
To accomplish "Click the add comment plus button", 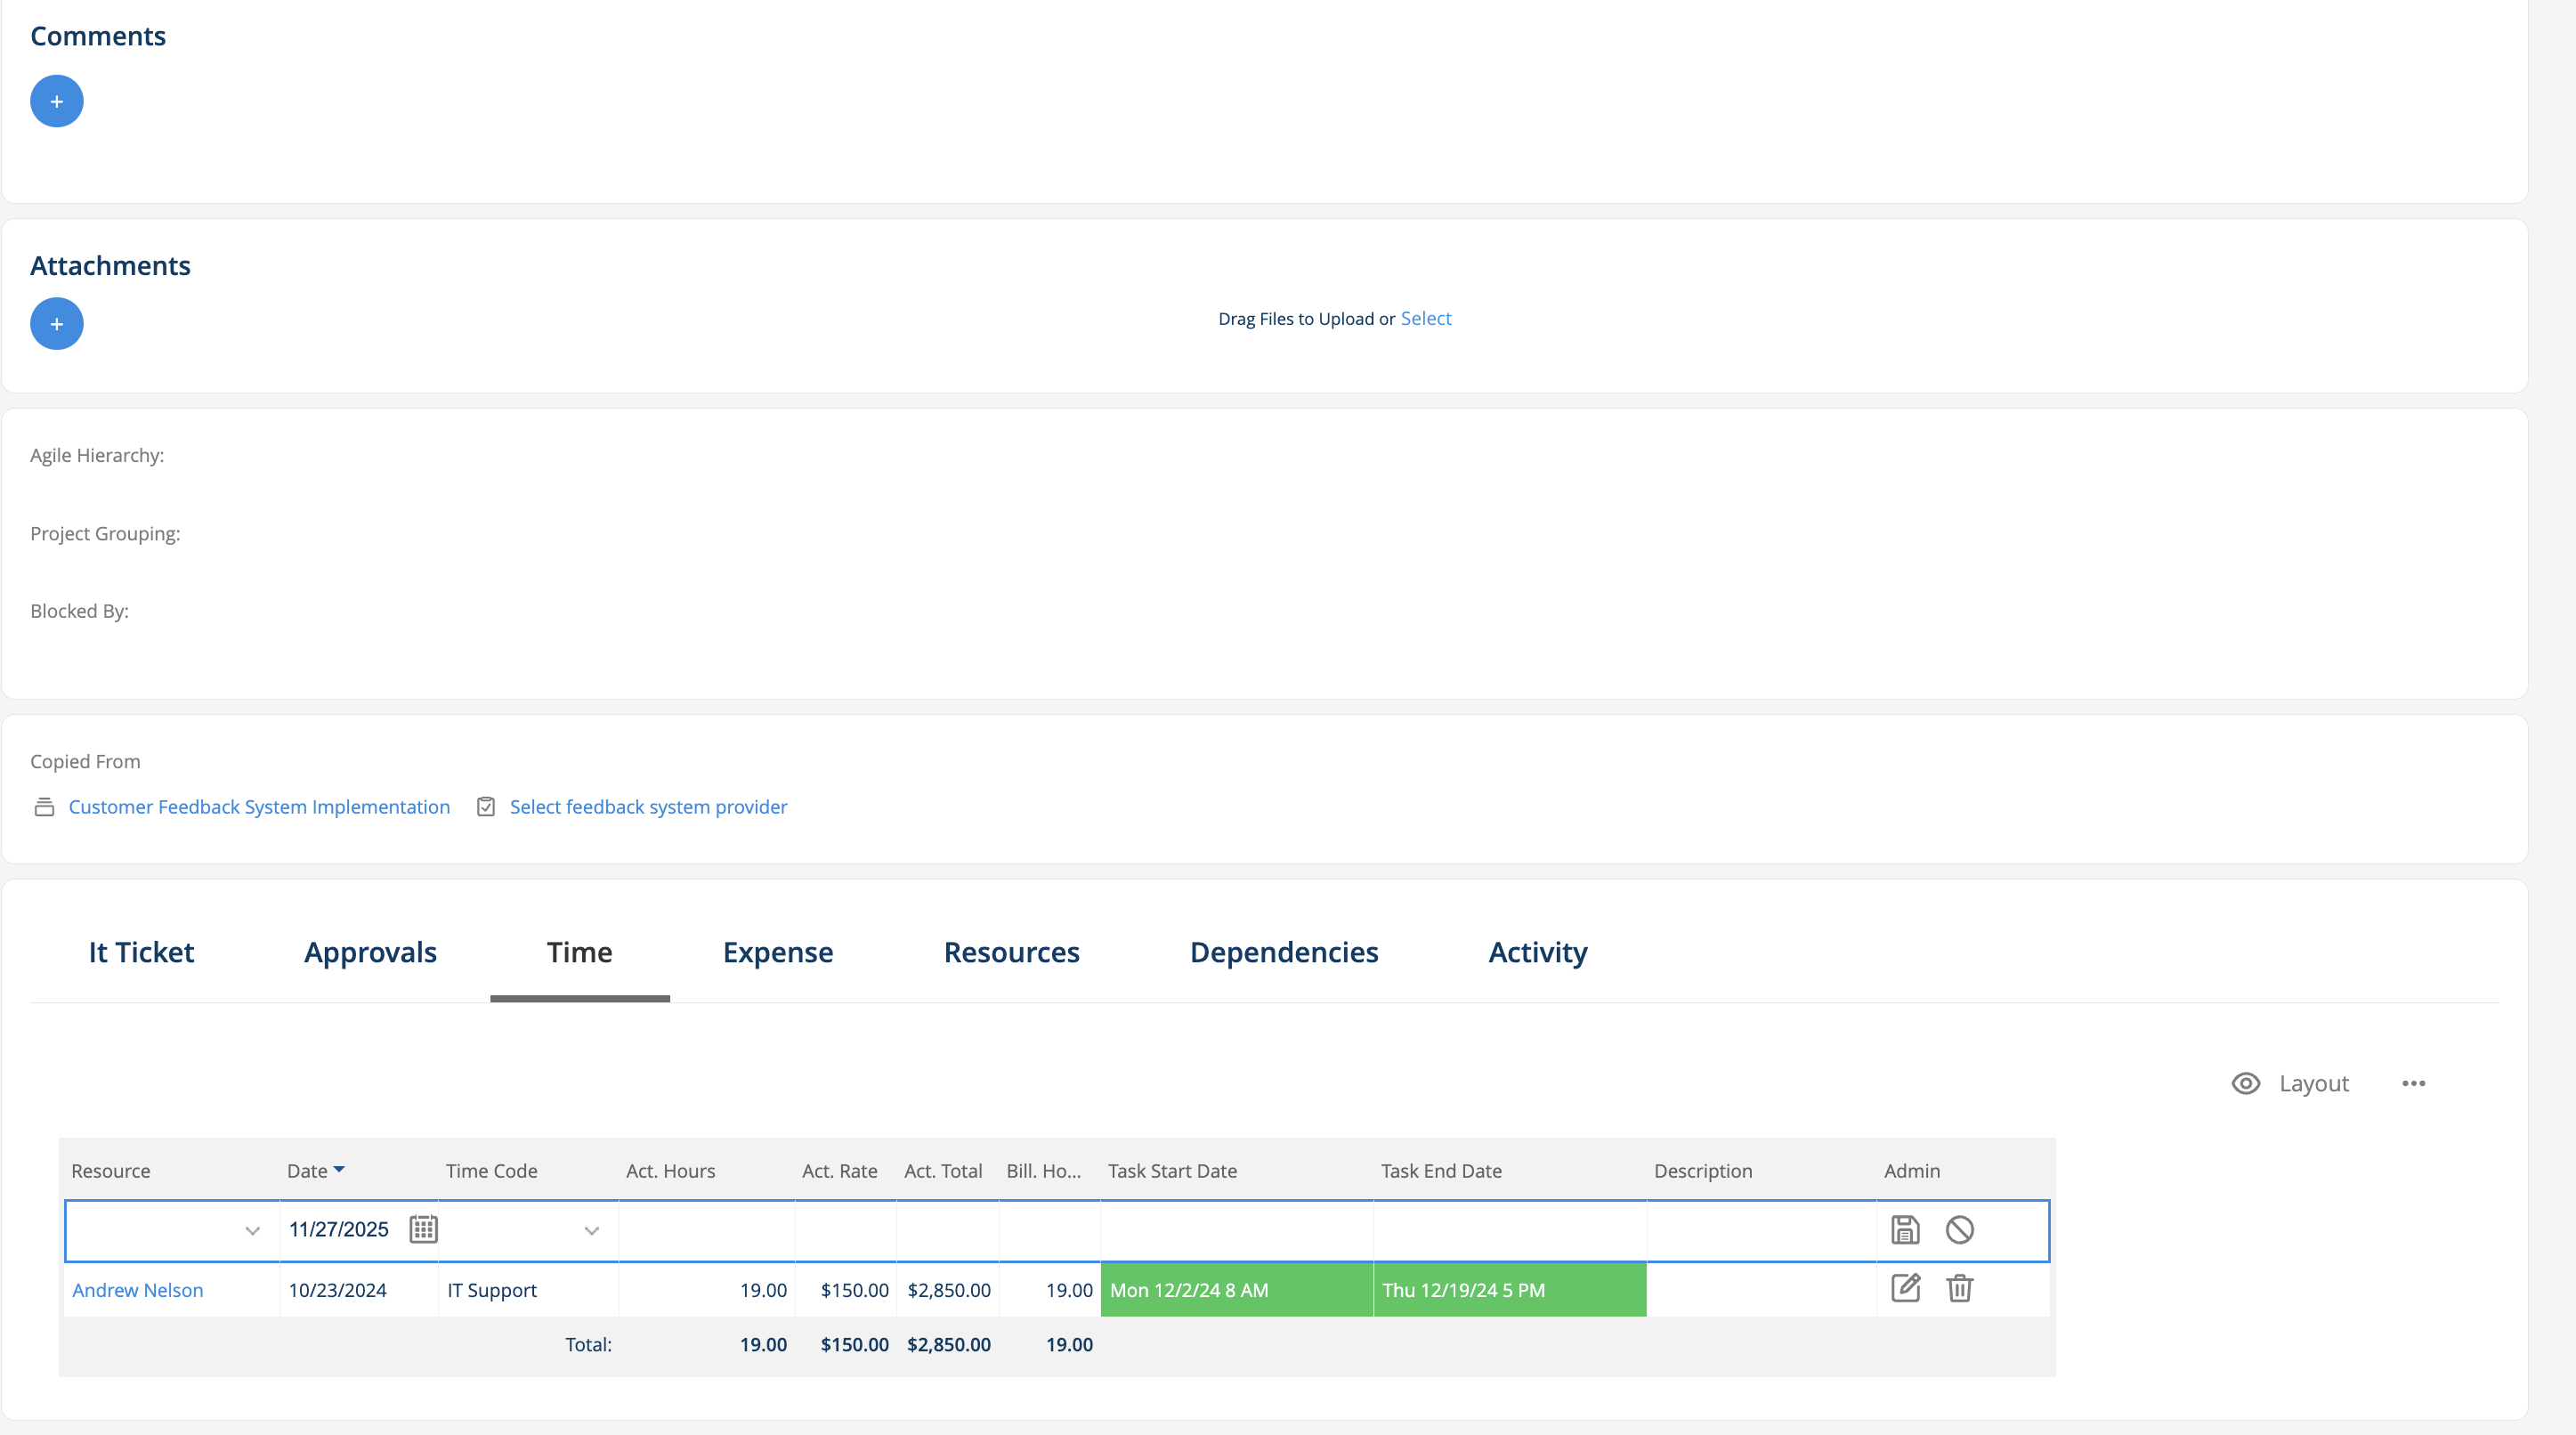I will coord(56,101).
